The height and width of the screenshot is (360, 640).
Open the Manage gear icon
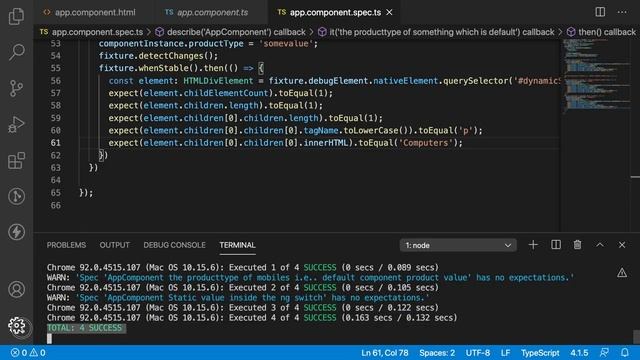16,326
